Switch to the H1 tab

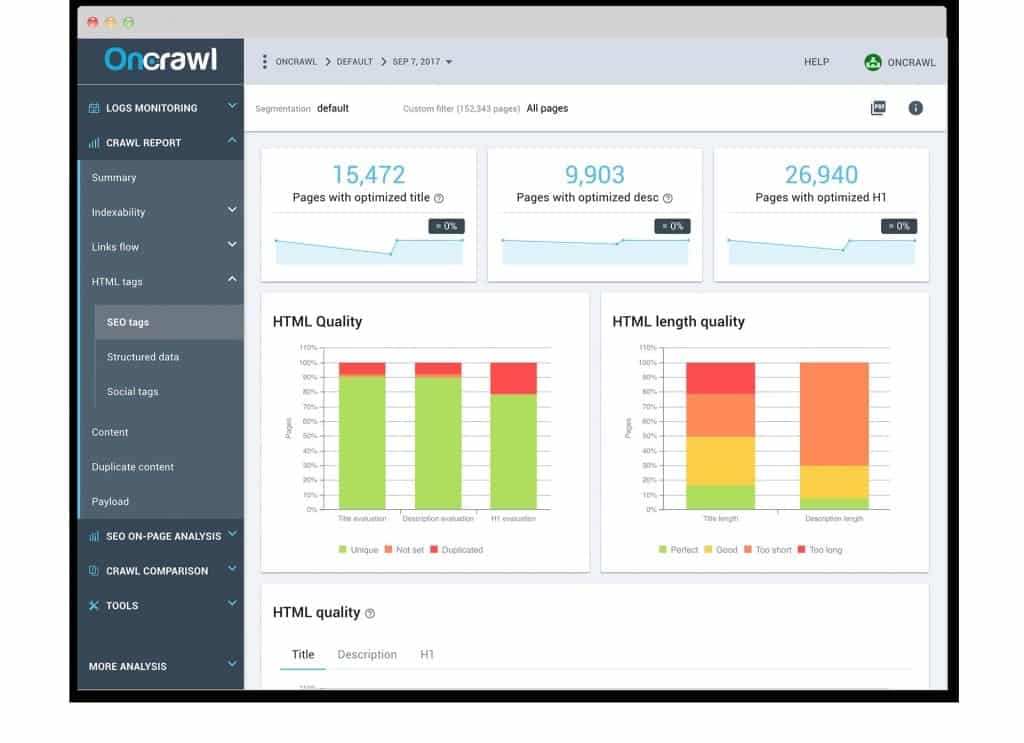pyautogui.click(x=427, y=655)
